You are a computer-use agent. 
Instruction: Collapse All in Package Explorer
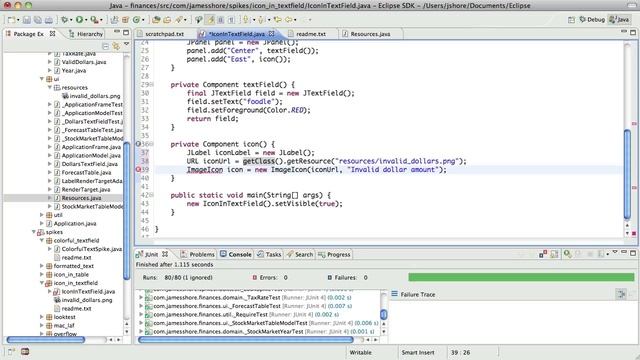click(x=106, y=46)
